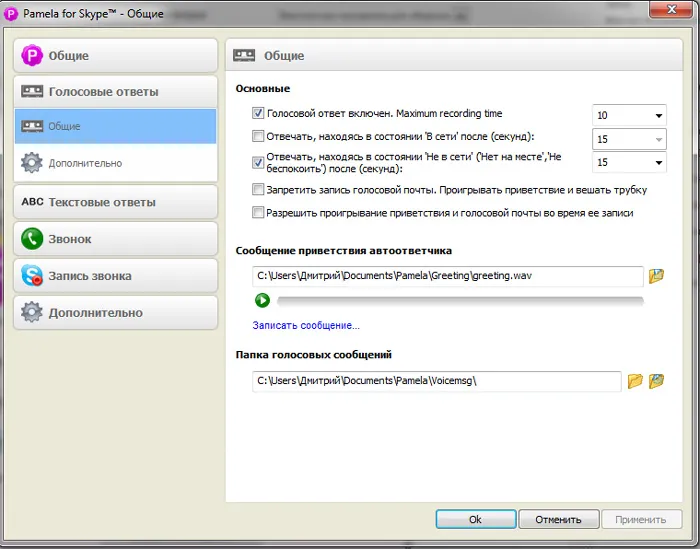Toggle answering in 'Не в сети' state checkbox
Viewport: 700px width, 549px height.
258,162
